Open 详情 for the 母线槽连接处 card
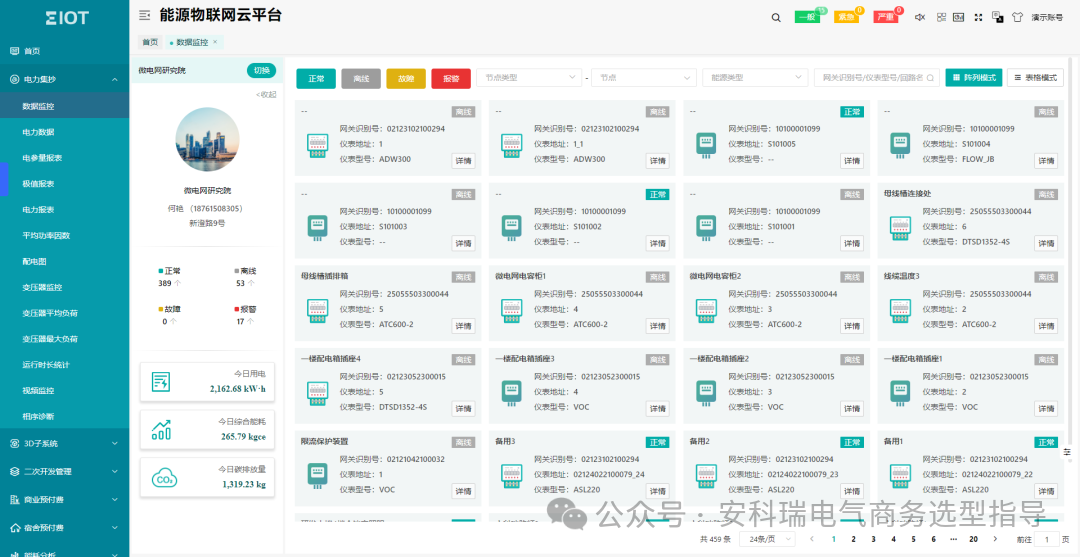Image resolution: width=1080 pixels, height=557 pixels. click(1046, 243)
